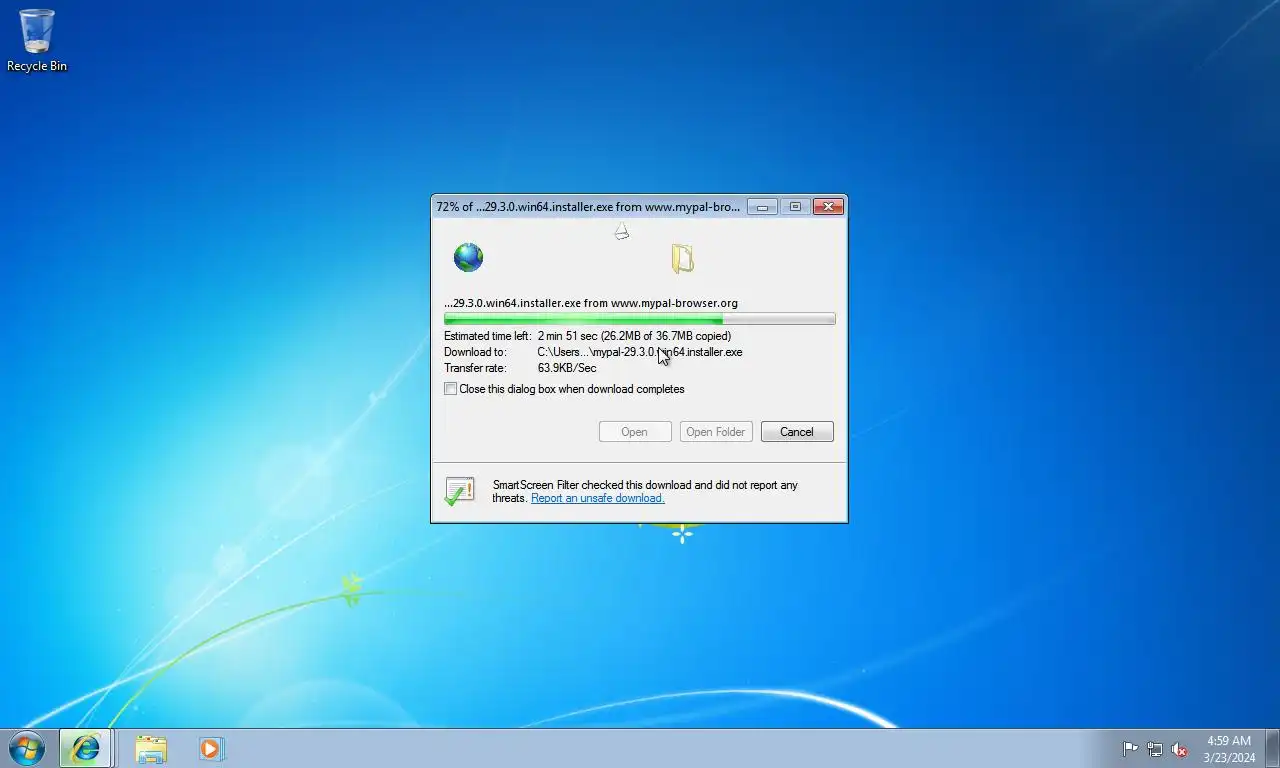Launch Windows Media Player from taskbar
This screenshot has height=768, width=1280.
[x=211, y=748]
